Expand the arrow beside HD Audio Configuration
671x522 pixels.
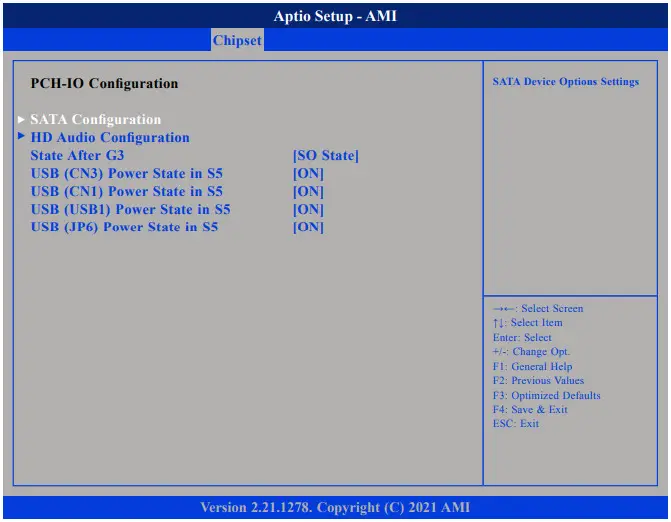click(x=21, y=136)
